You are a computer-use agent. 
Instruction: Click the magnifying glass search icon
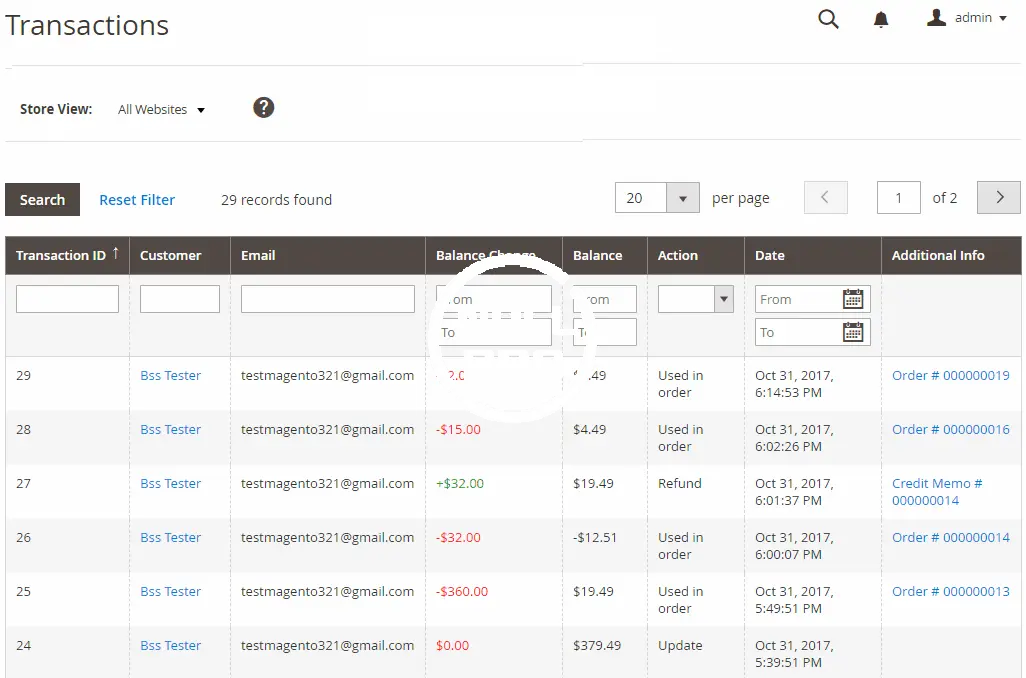[828, 19]
